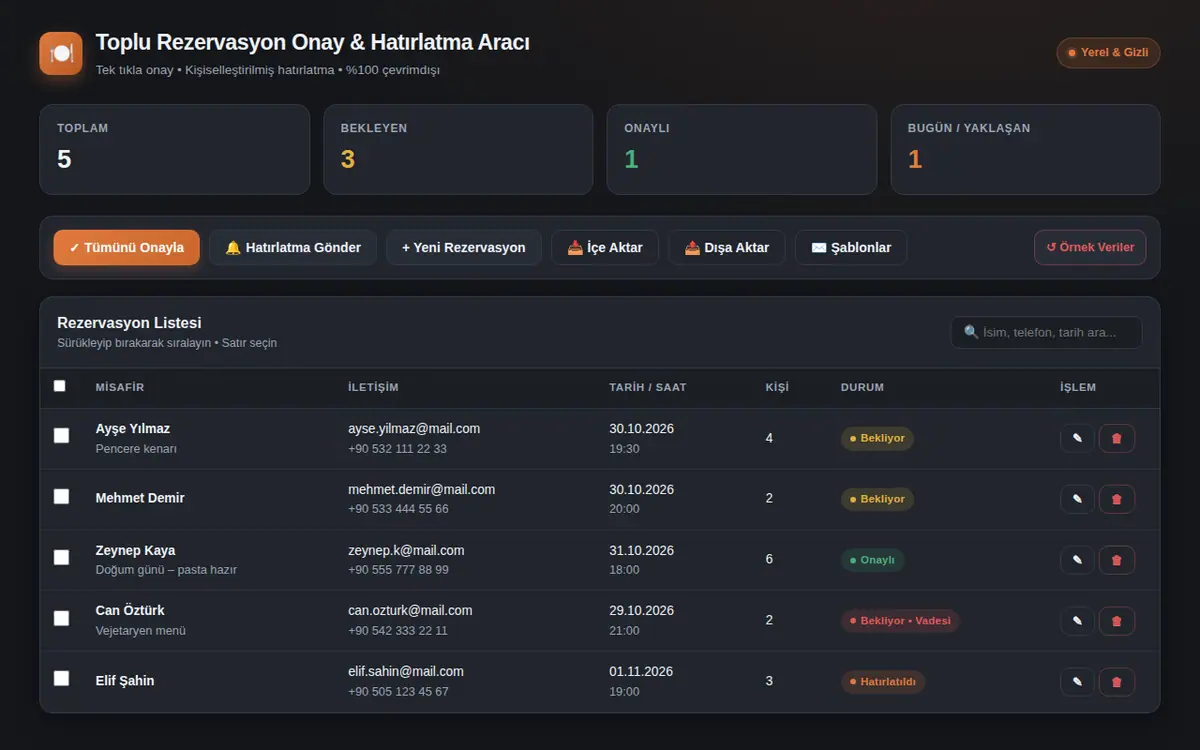Click the note Vejetaryen menü
Viewport: 1200px width, 750px height.
(x=141, y=631)
